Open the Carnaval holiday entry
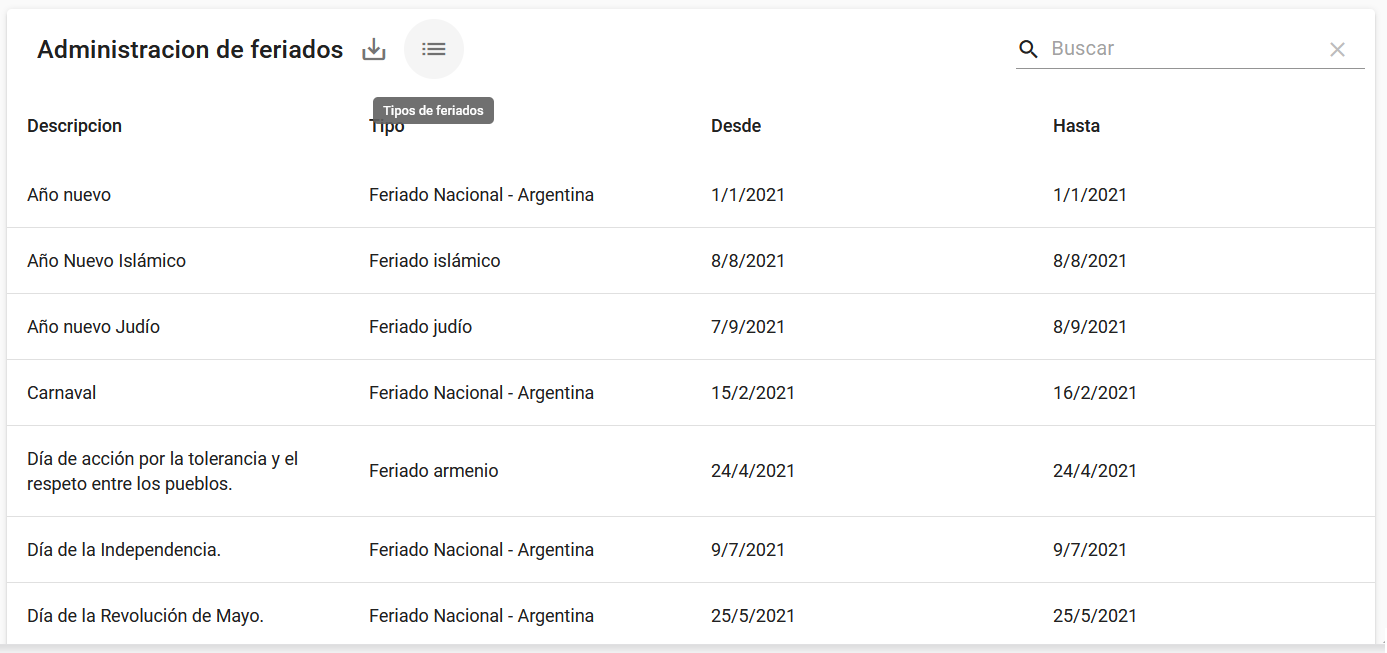This screenshot has height=653, width=1387. tap(62, 393)
